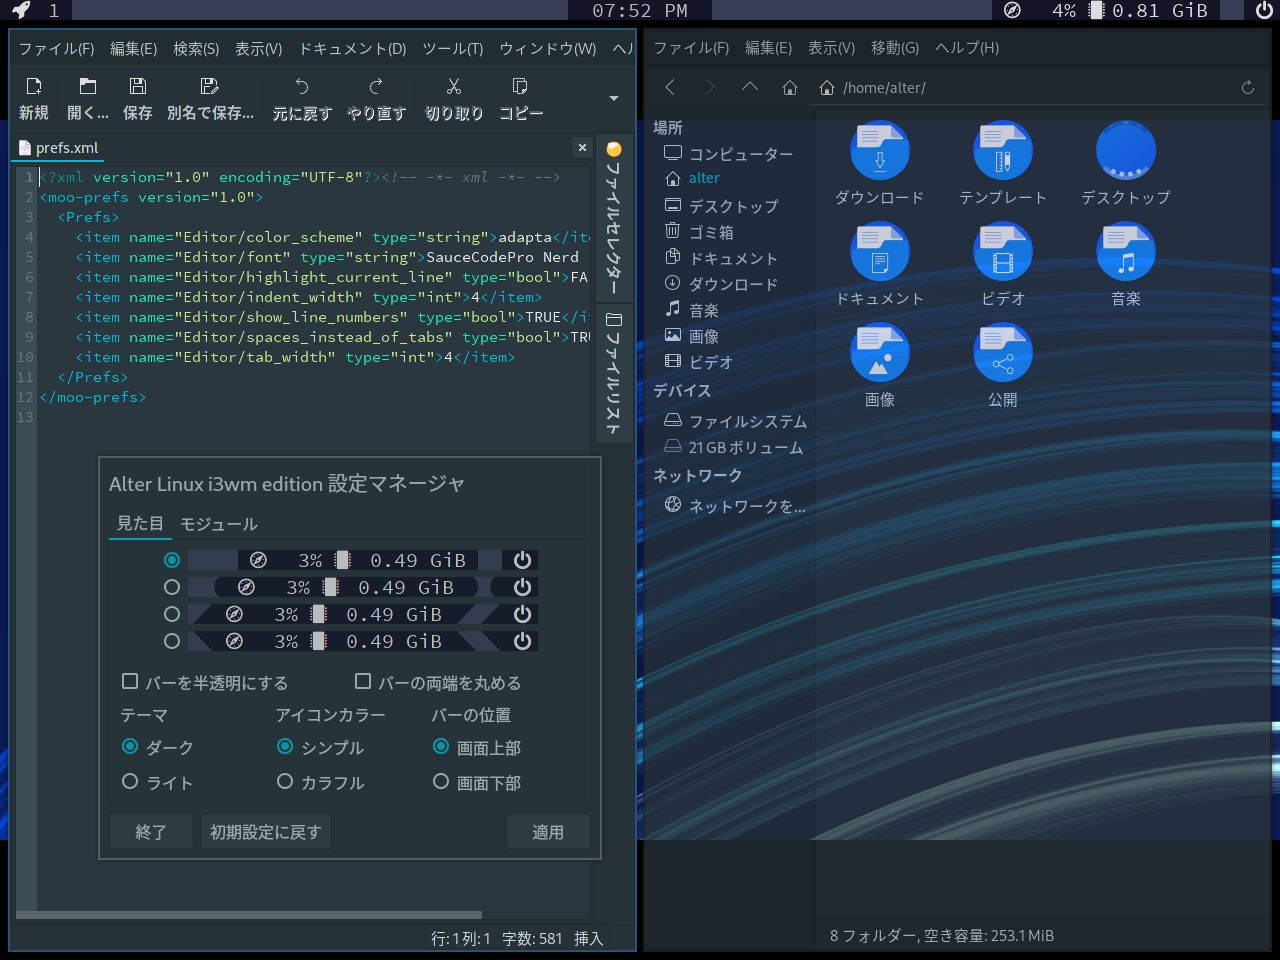Viewport: 1280px width, 960px height.
Task: Click the 初期設定に戻す reset button
Action: (x=265, y=832)
